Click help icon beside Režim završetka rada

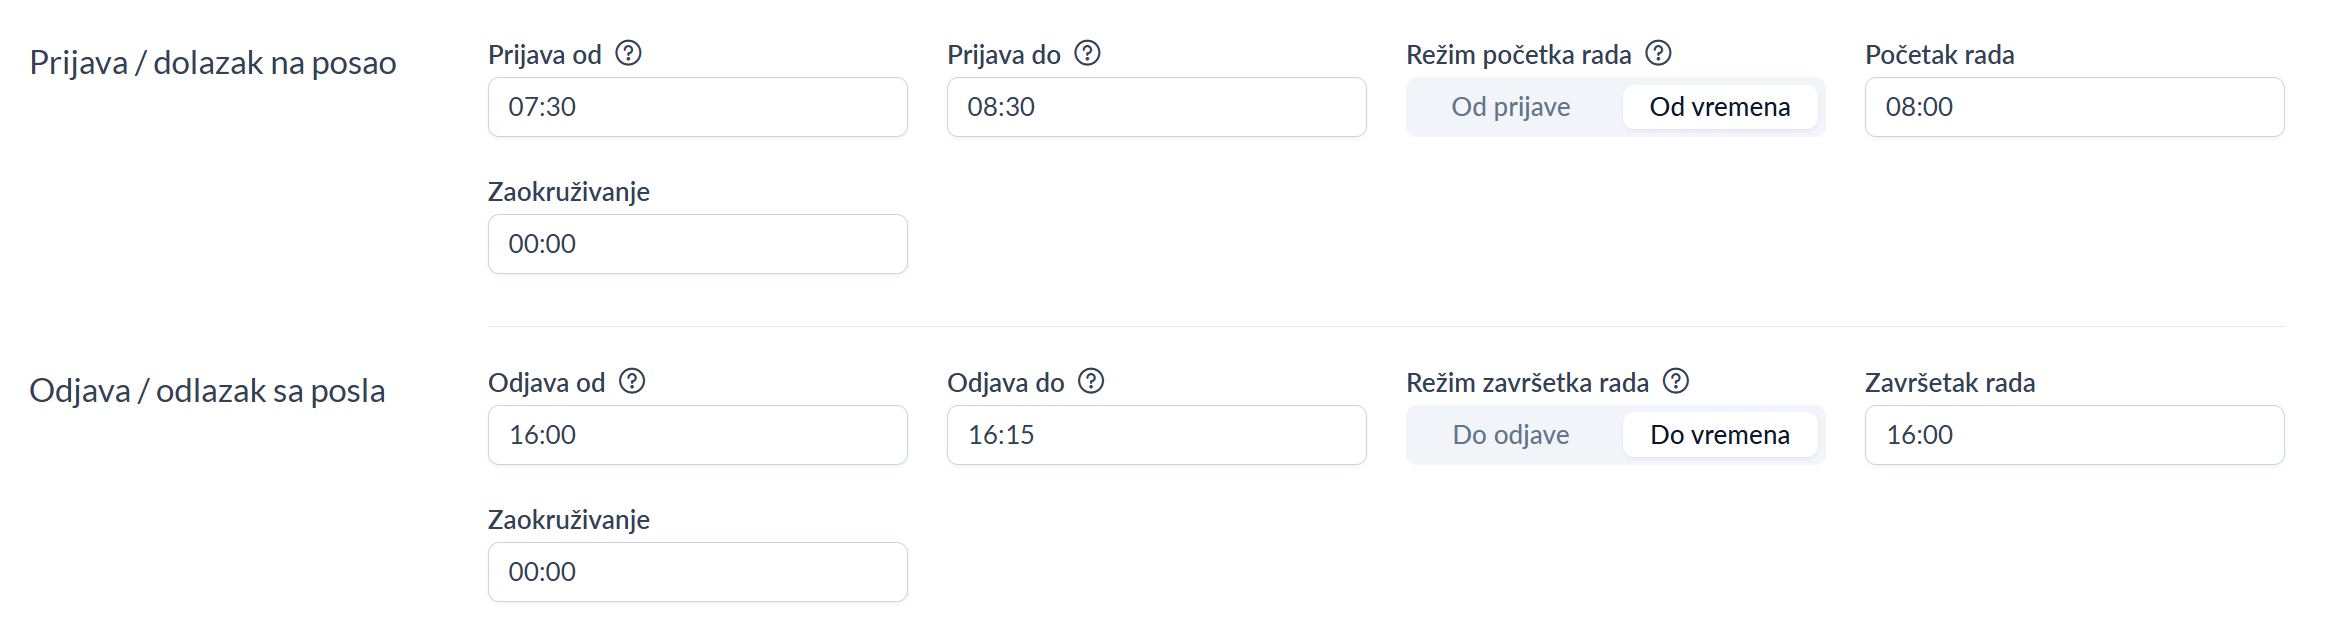click(1676, 381)
